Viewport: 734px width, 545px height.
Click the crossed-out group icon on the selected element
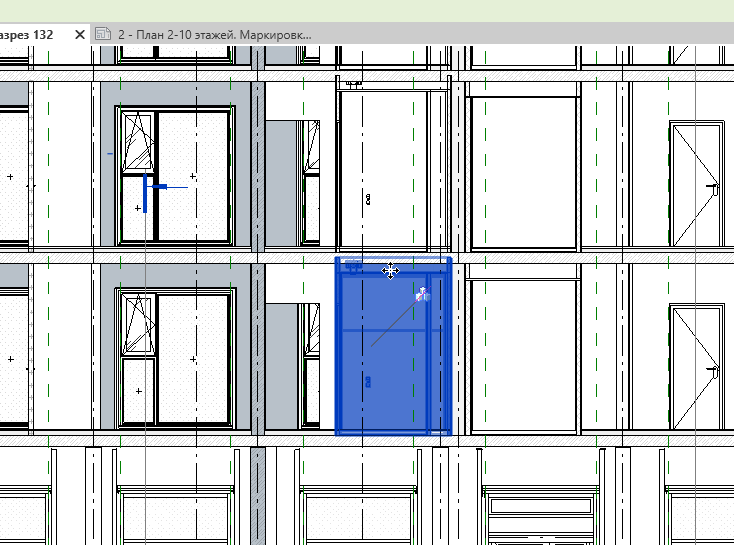(x=423, y=295)
